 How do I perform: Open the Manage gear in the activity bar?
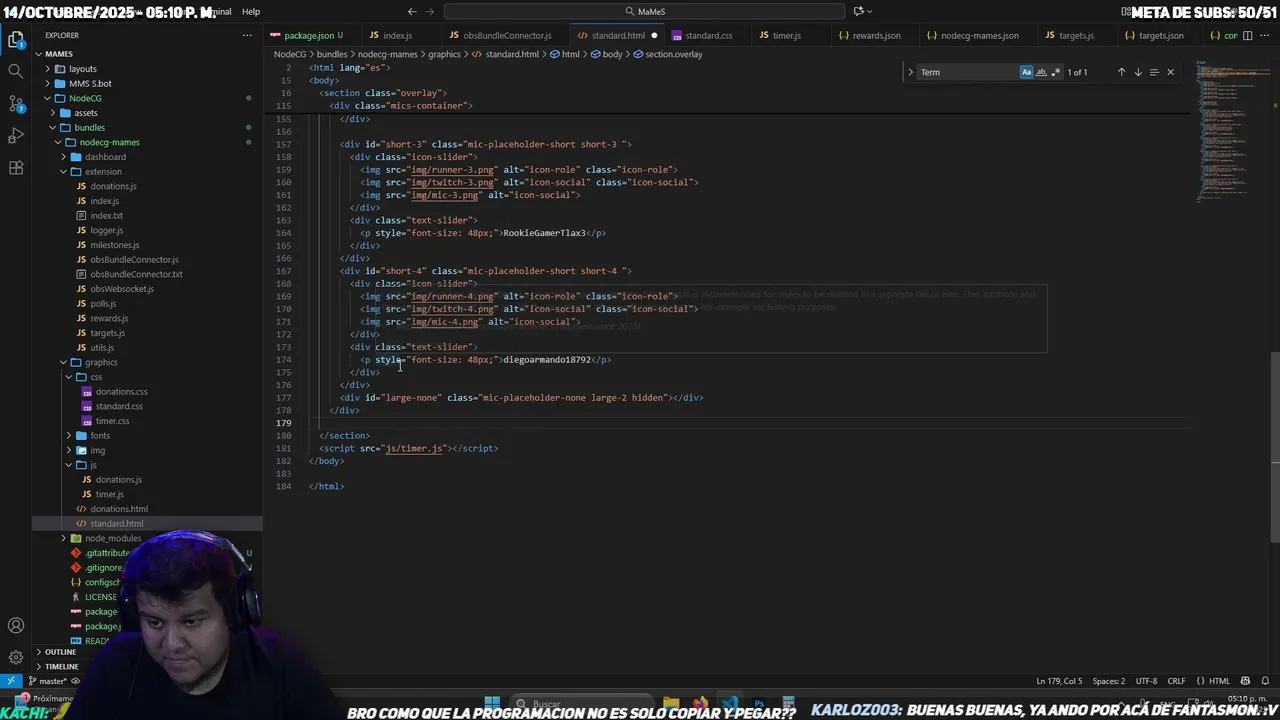pos(16,657)
